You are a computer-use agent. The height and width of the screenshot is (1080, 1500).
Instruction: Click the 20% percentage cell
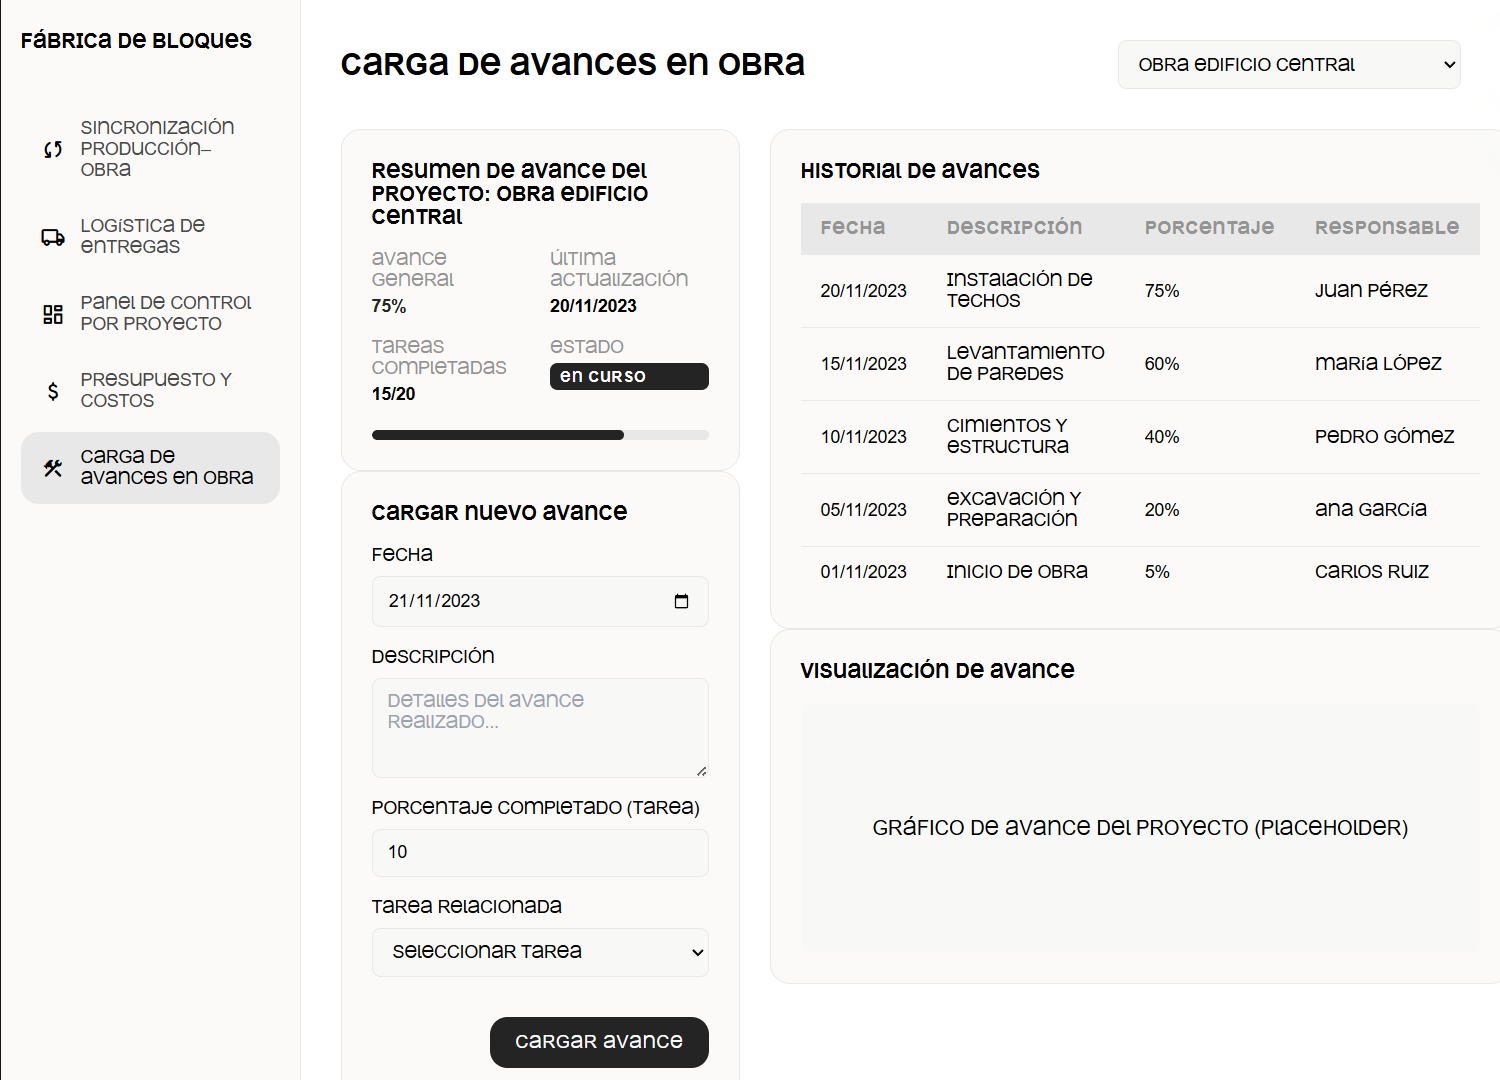[1162, 510]
